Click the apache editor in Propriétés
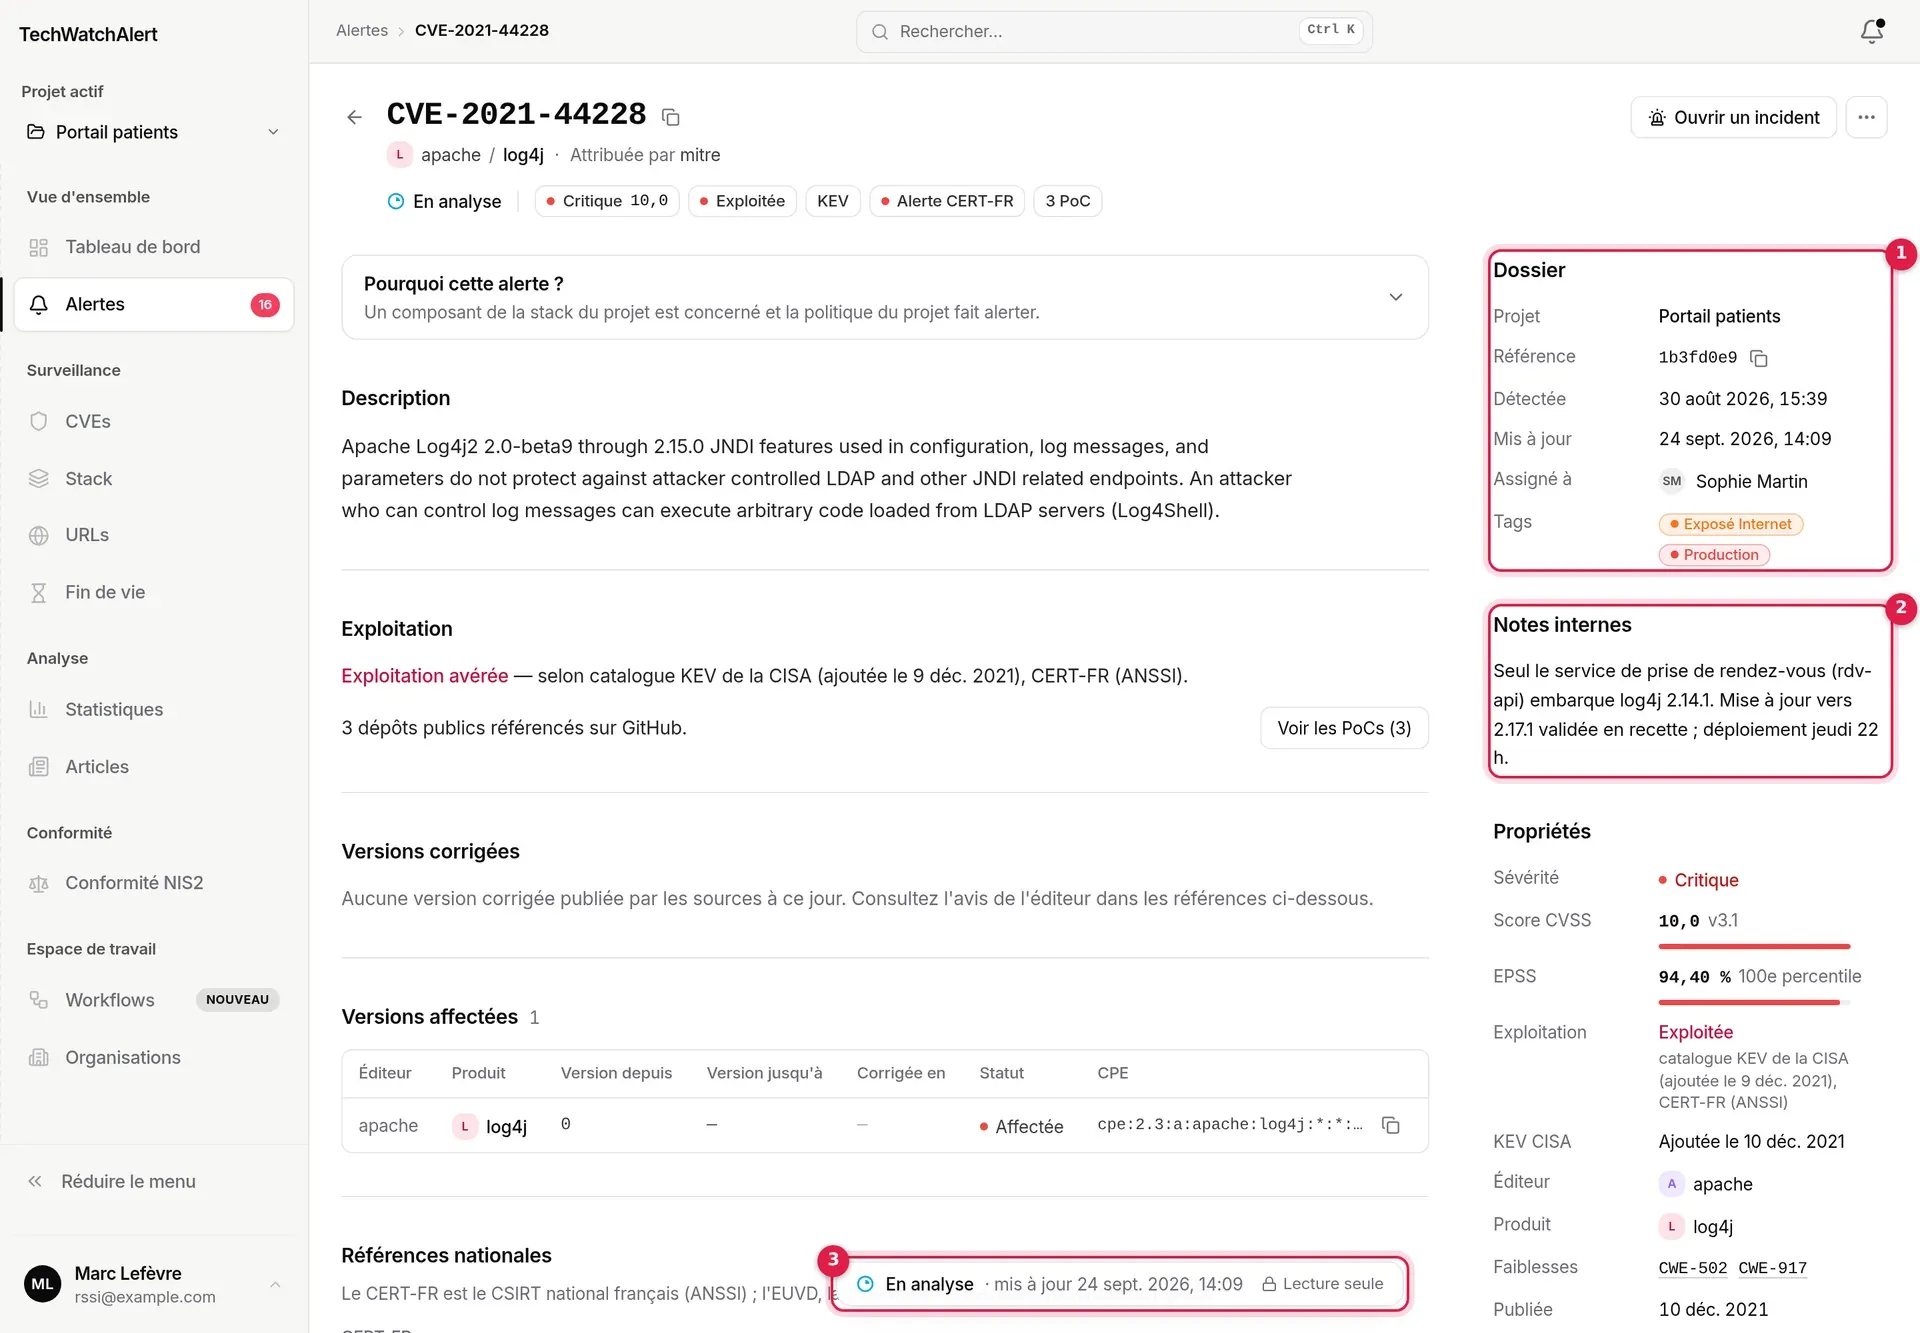Image resolution: width=1920 pixels, height=1333 pixels. pyautogui.click(x=1706, y=1184)
